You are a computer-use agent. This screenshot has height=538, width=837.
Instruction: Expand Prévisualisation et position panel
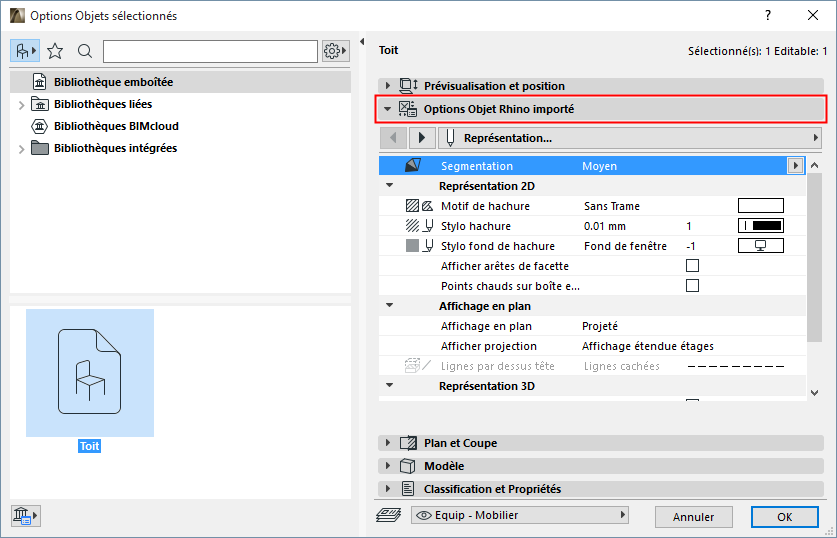[x=388, y=85]
